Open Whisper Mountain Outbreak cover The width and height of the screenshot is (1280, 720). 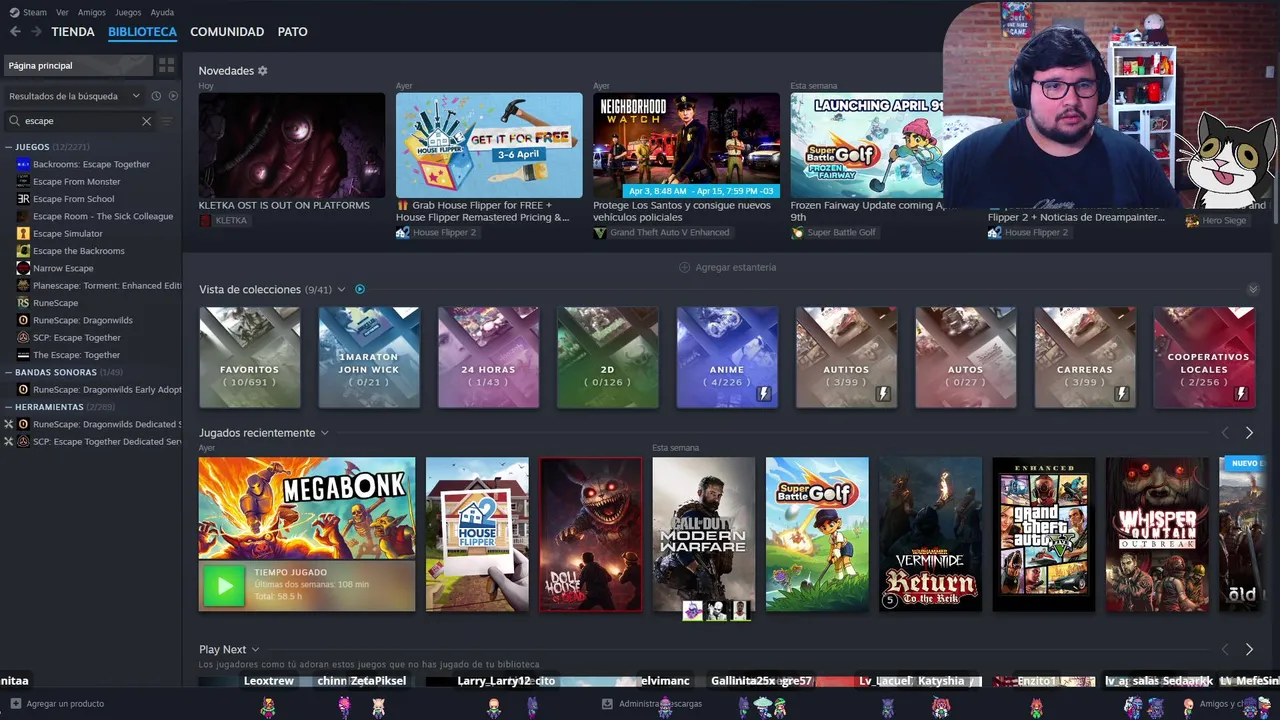[1157, 534]
